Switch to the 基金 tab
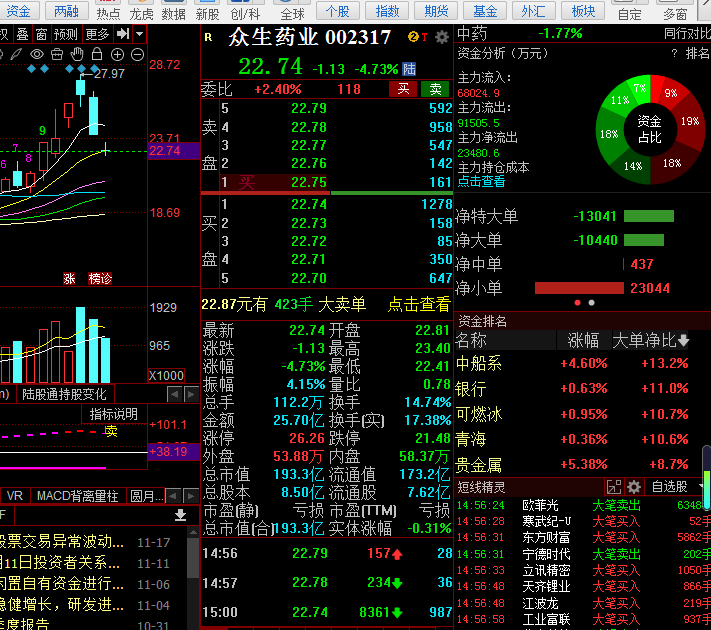The height and width of the screenshot is (630, 711). click(x=485, y=10)
